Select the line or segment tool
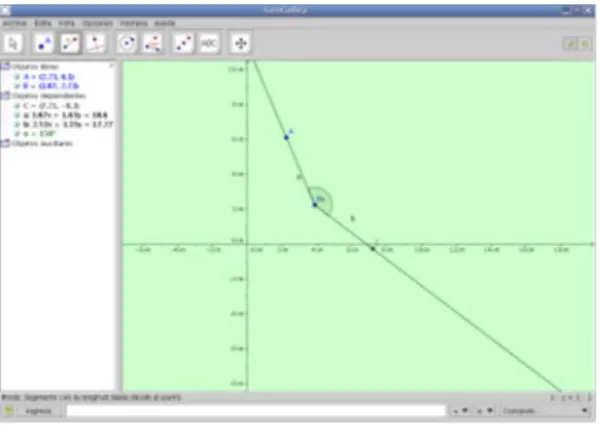The width and height of the screenshot is (599, 427). tap(70, 44)
